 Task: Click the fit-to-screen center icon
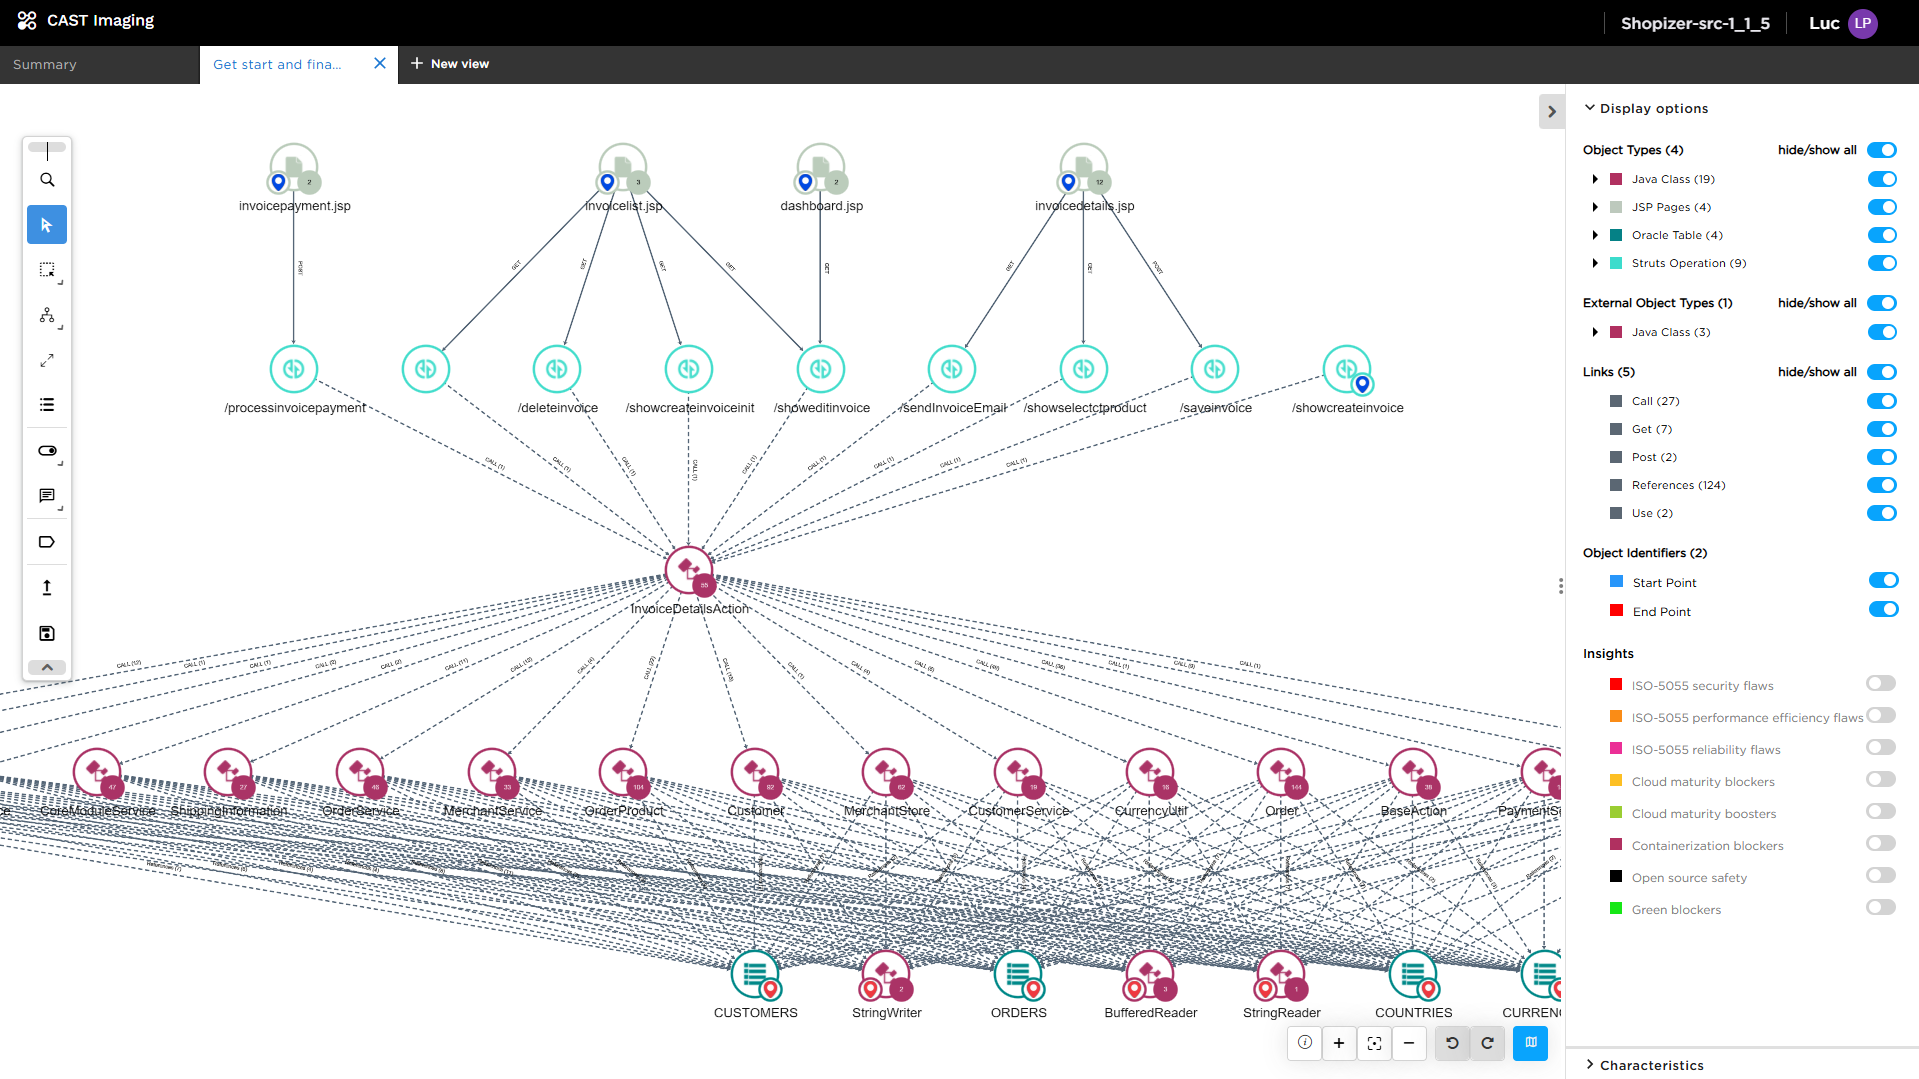coord(1374,1043)
